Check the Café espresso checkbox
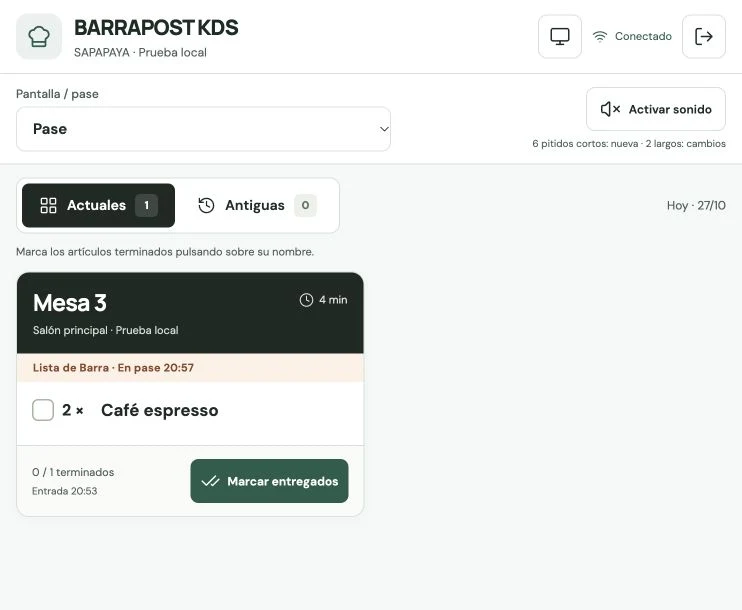 43,410
